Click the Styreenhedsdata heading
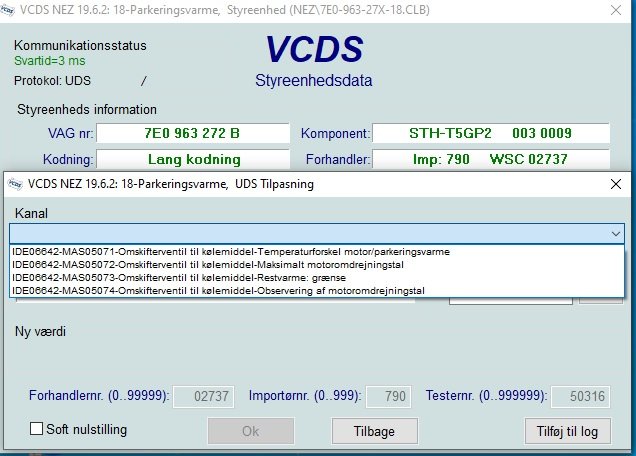636x456 pixels. (x=314, y=80)
